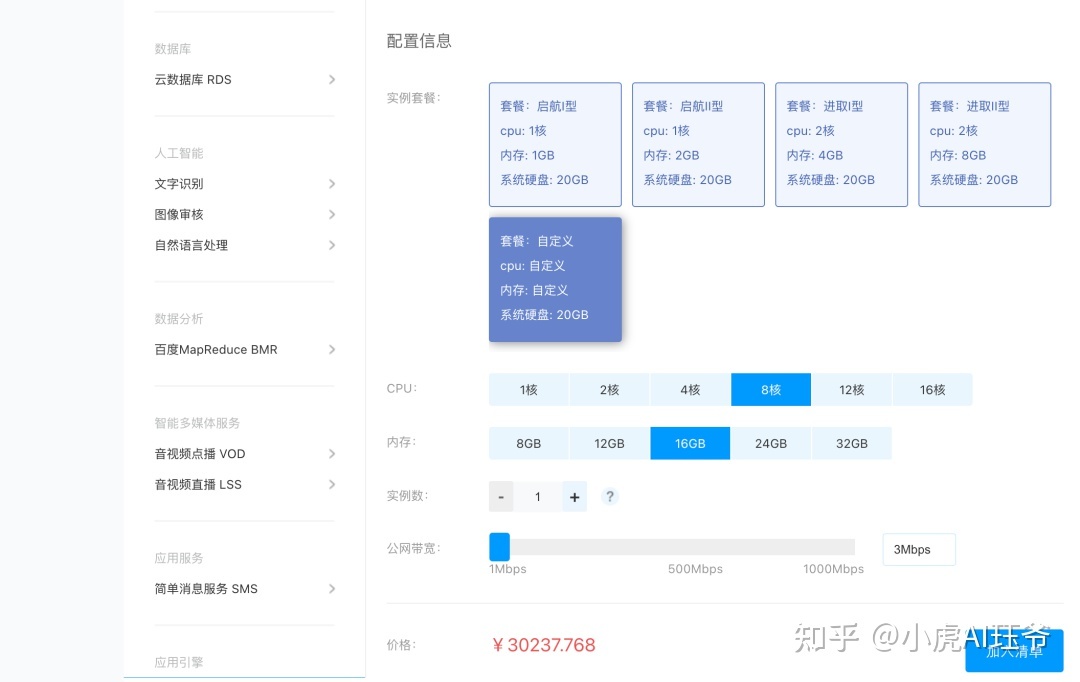Select the 进取II型 package card
This screenshot has height=682, width=1080.
click(985, 145)
